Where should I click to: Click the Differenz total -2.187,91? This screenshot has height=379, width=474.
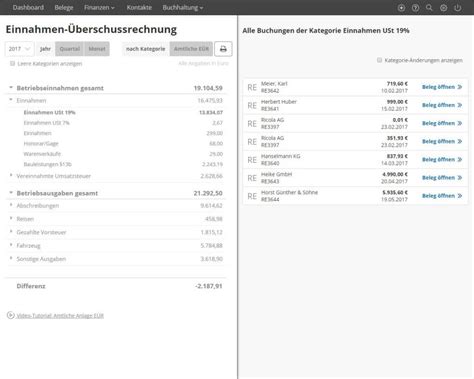[x=209, y=286]
